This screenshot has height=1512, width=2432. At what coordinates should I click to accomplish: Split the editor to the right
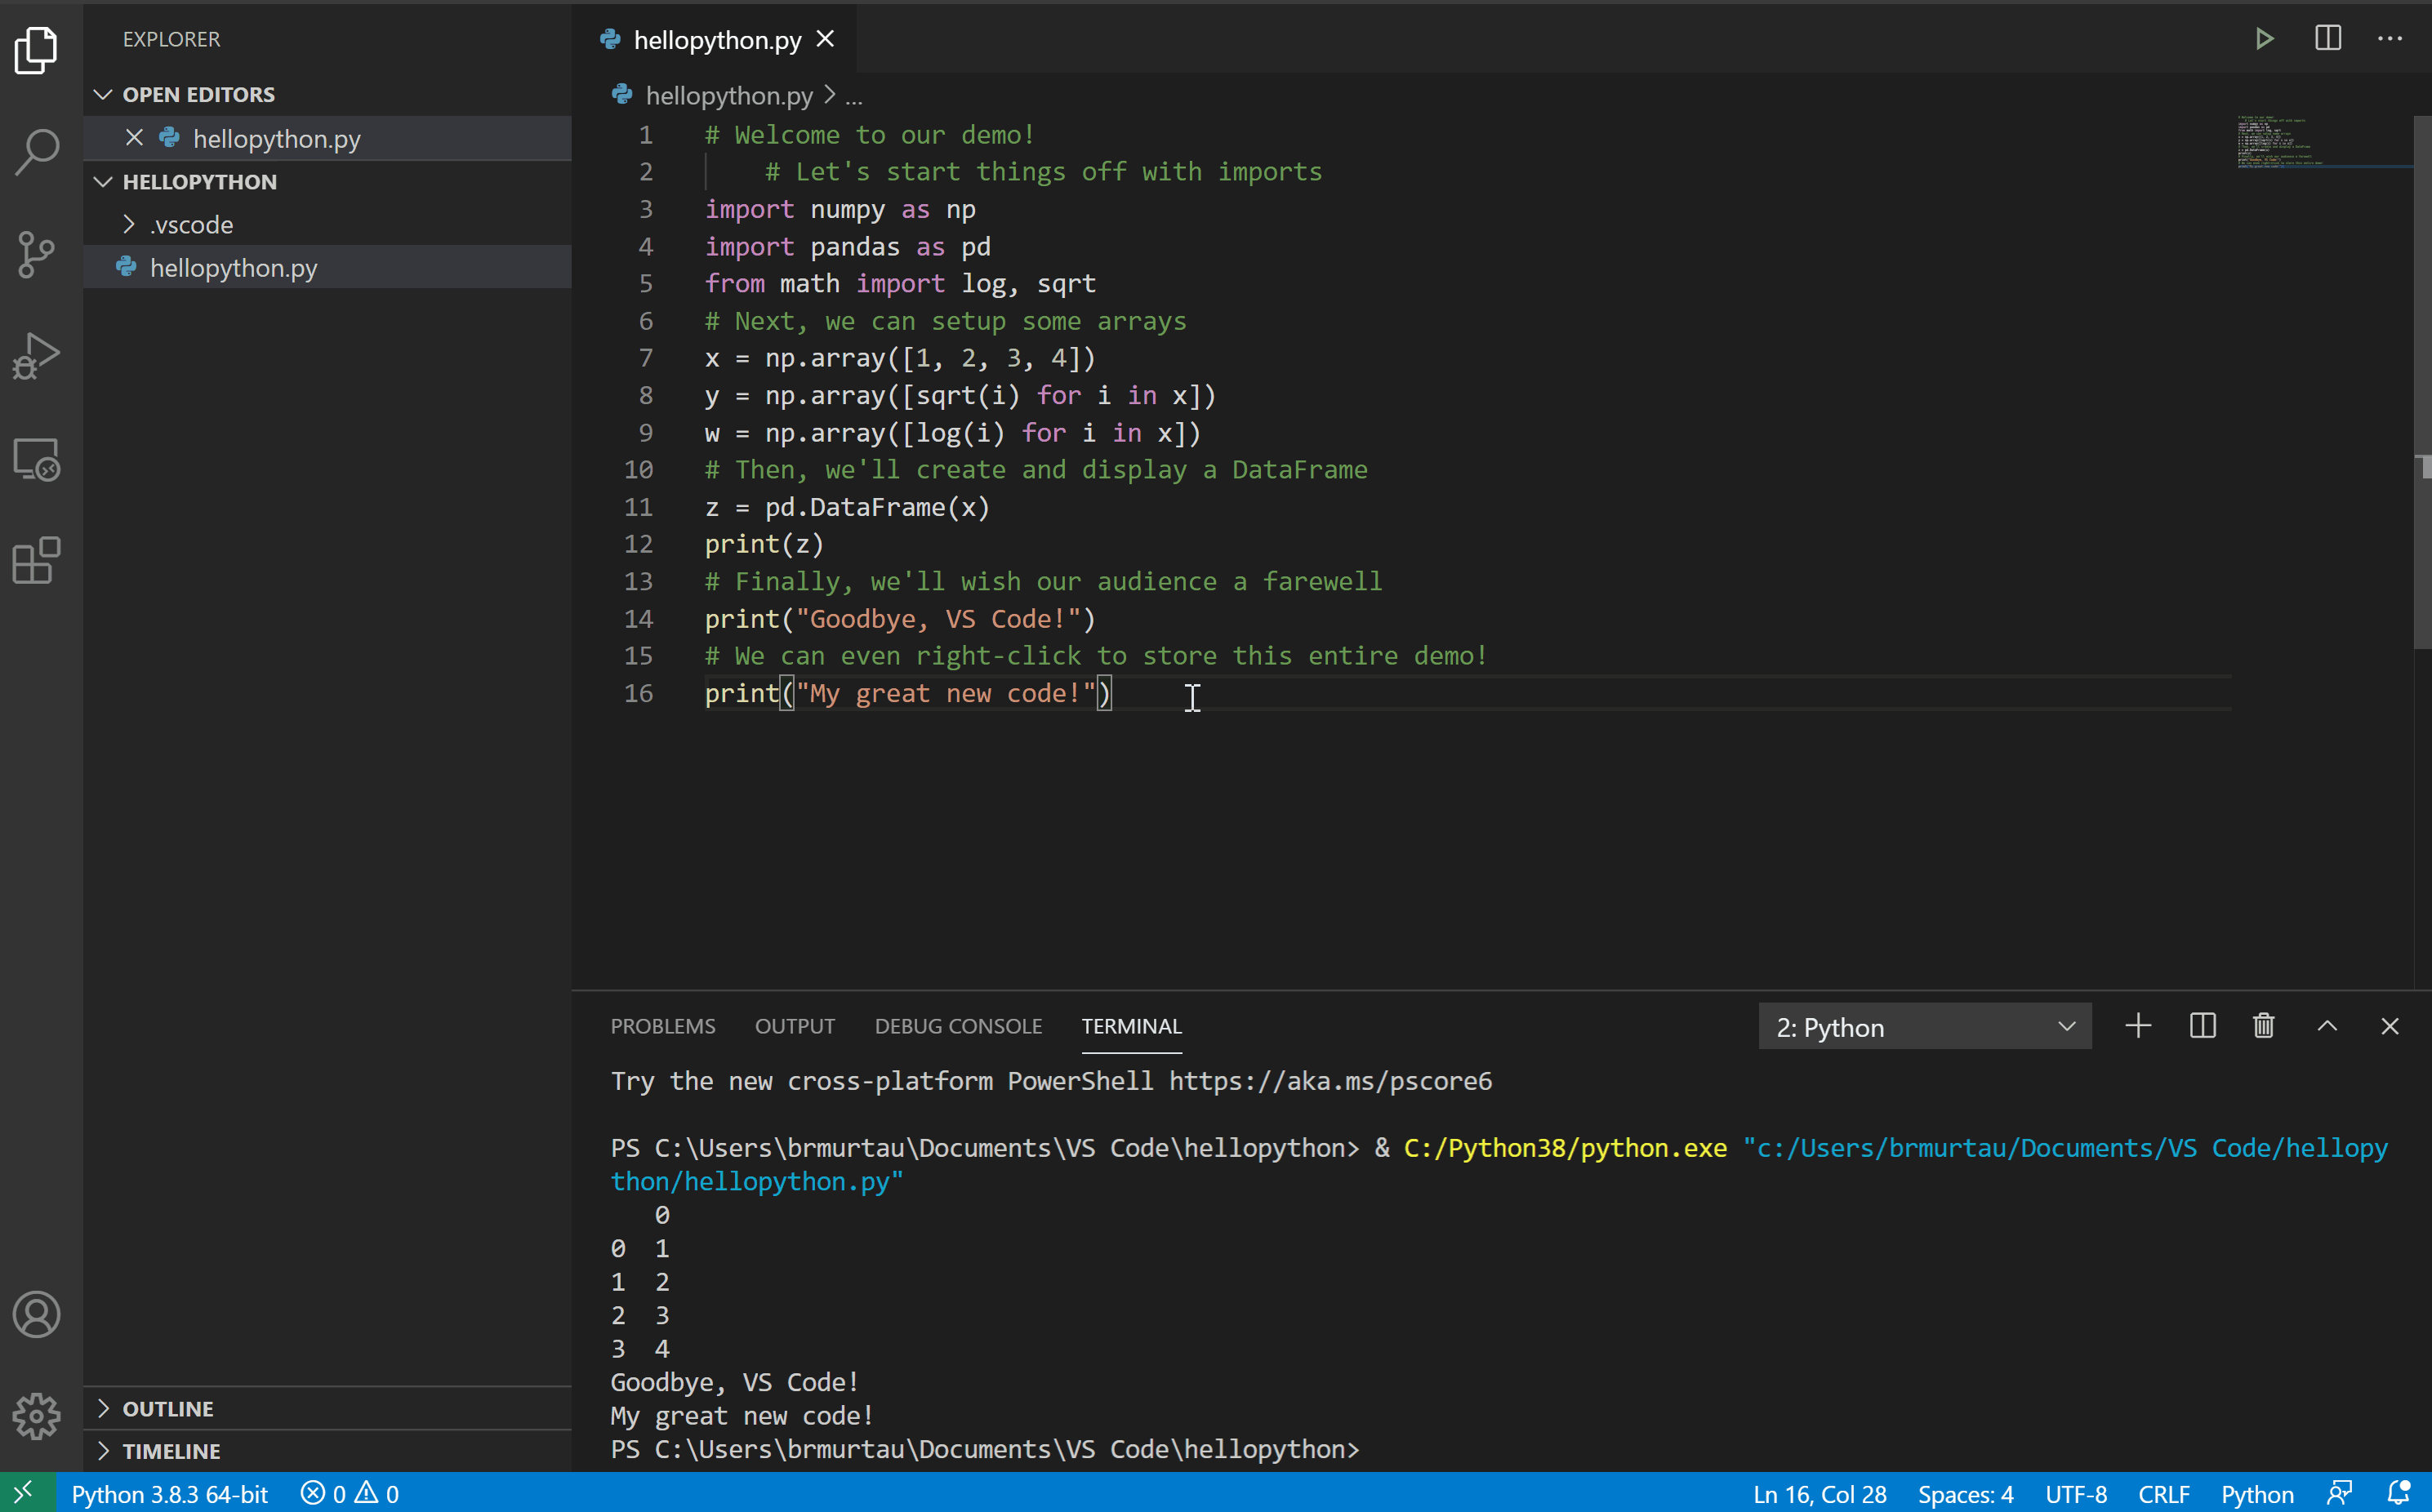click(x=2328, y=39)
